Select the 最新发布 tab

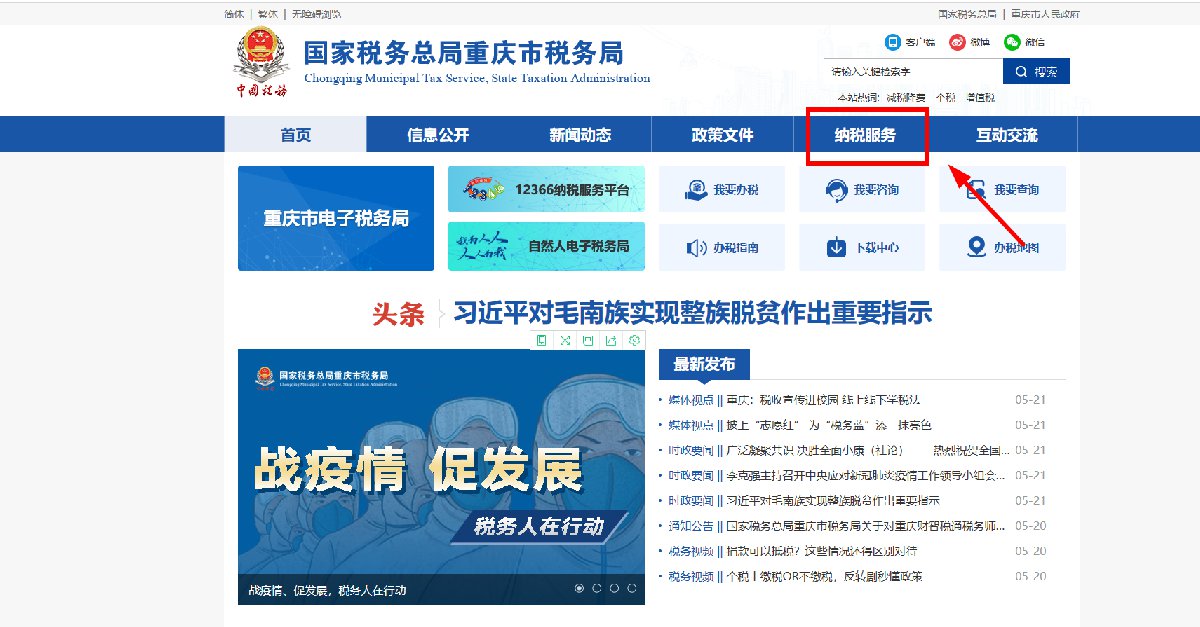coord(704,364)
